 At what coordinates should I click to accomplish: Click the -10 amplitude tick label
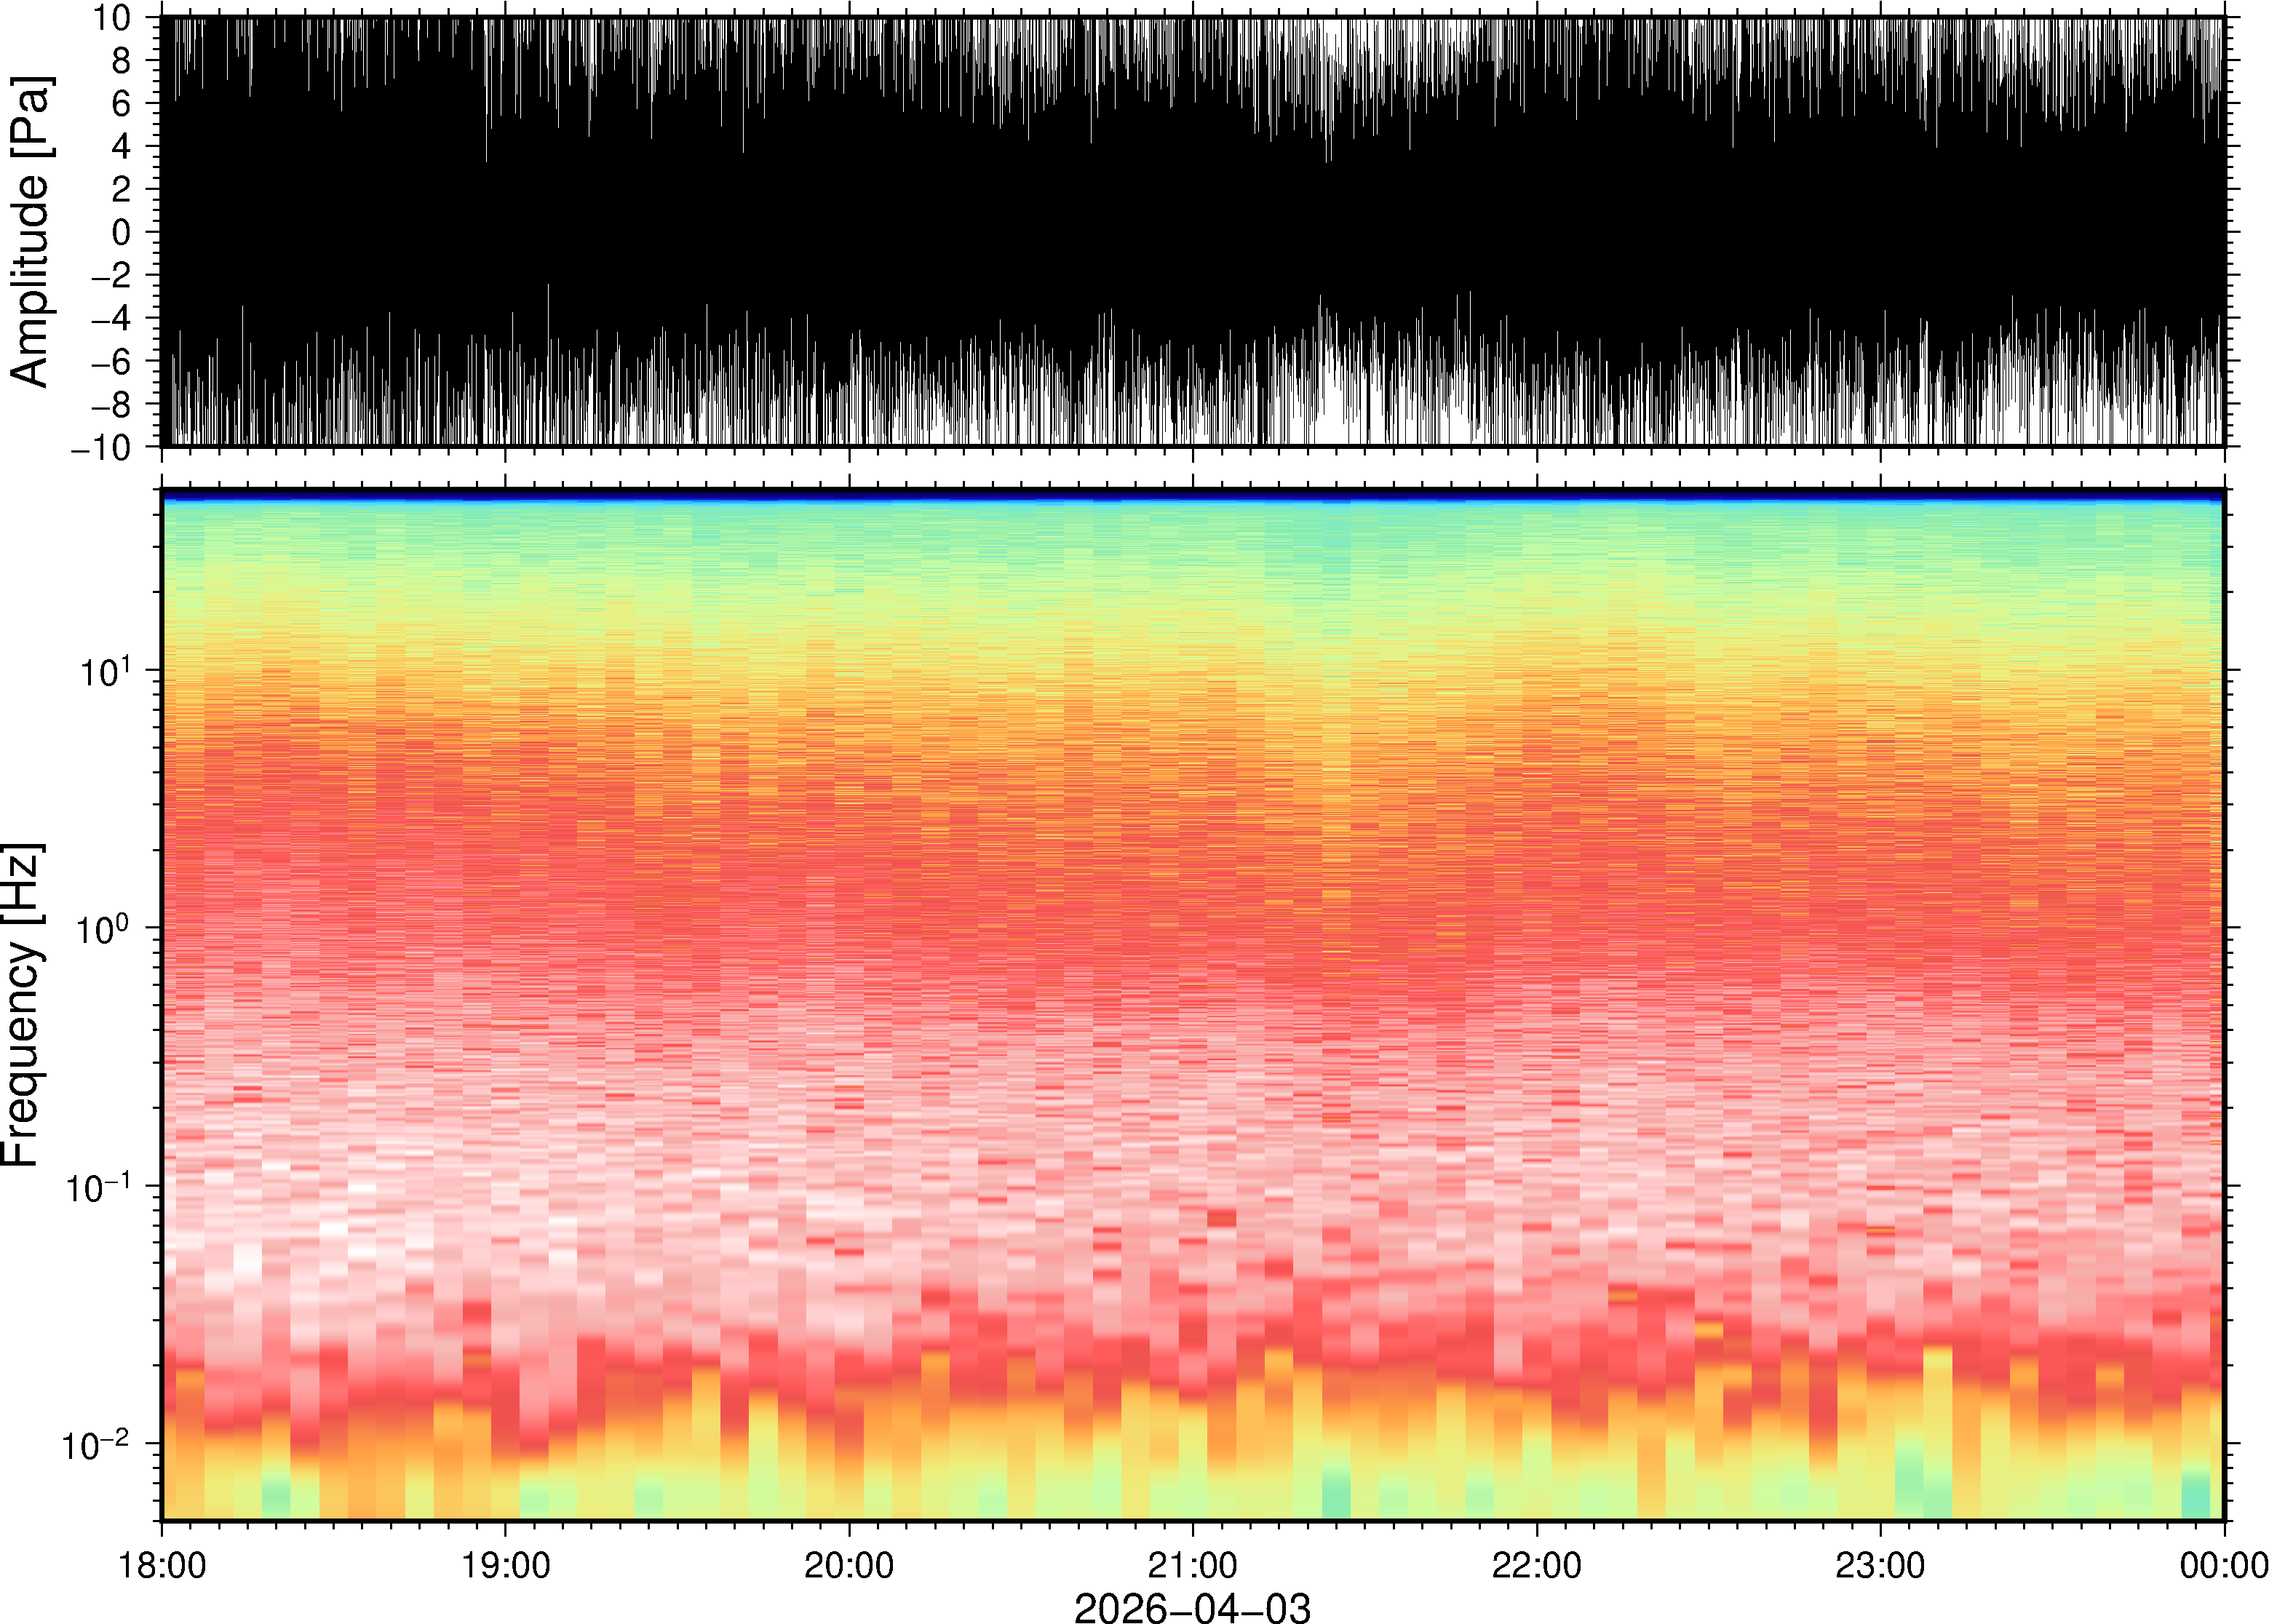(x=101, y=448)
